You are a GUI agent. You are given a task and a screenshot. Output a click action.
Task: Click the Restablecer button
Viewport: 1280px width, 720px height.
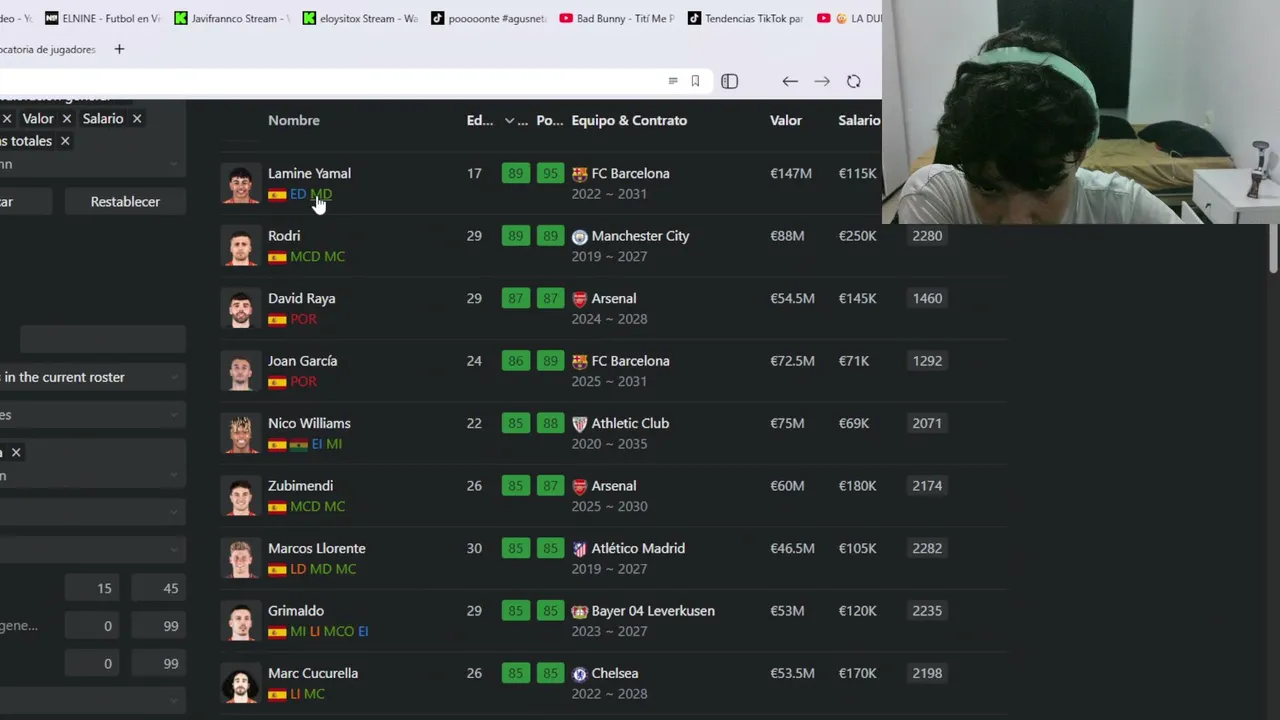(125, 201)
